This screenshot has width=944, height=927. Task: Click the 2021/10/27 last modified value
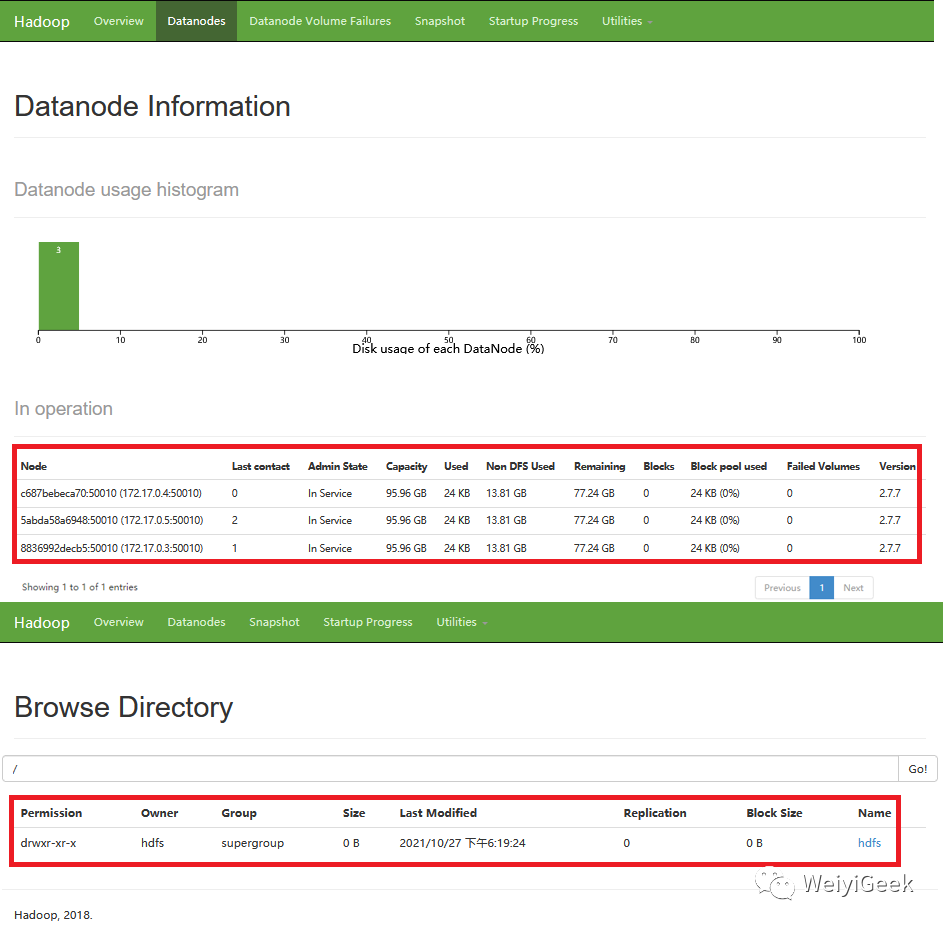[462, 843]
